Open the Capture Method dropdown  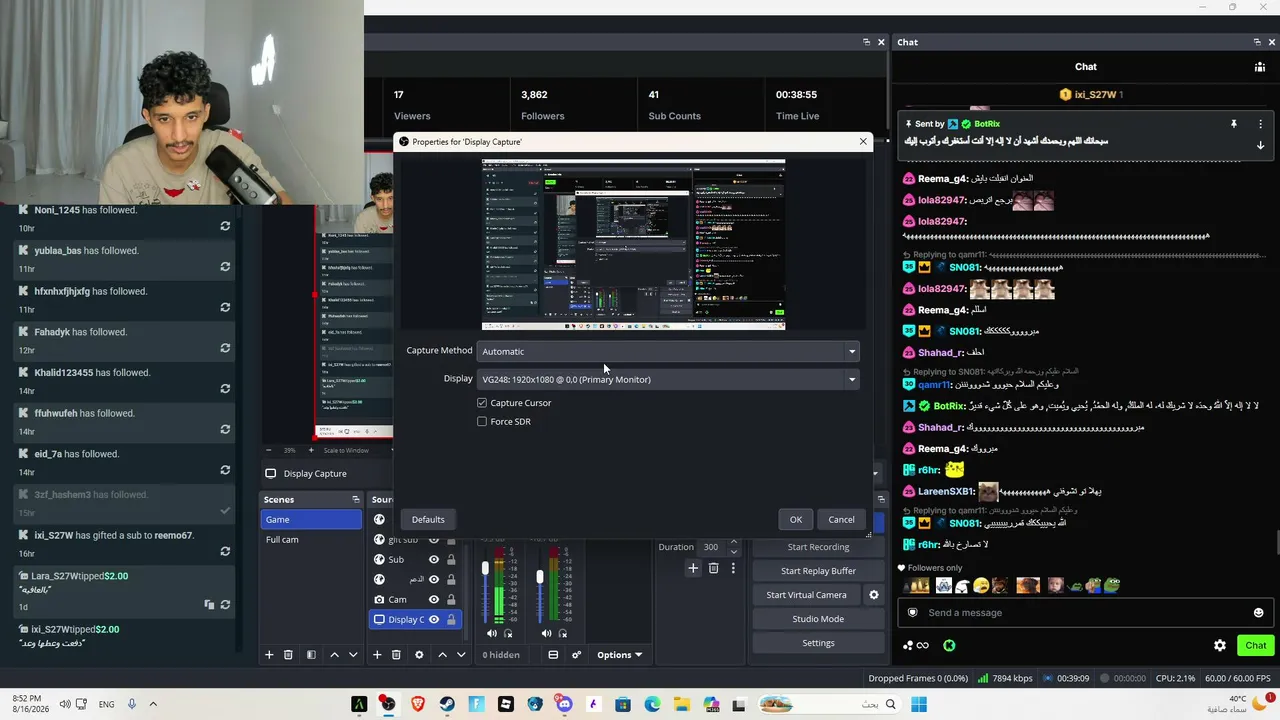[x=668, y=351]
